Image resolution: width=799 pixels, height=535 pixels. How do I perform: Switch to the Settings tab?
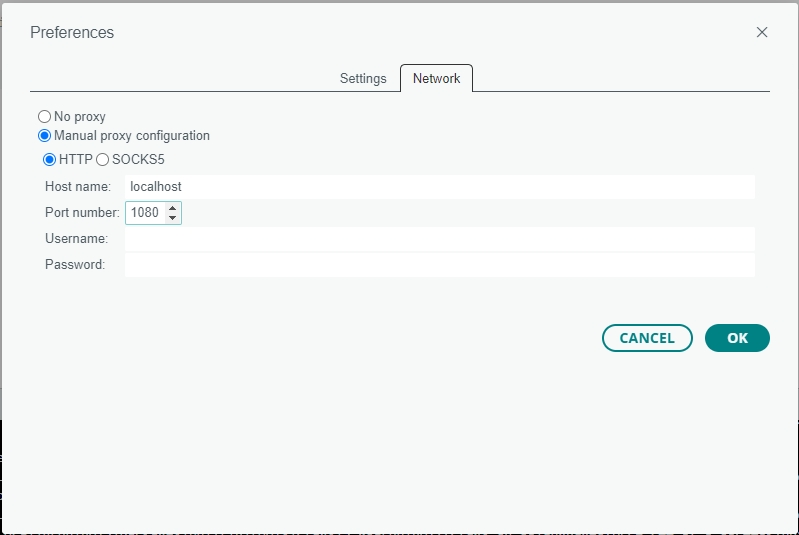(363, 78)
